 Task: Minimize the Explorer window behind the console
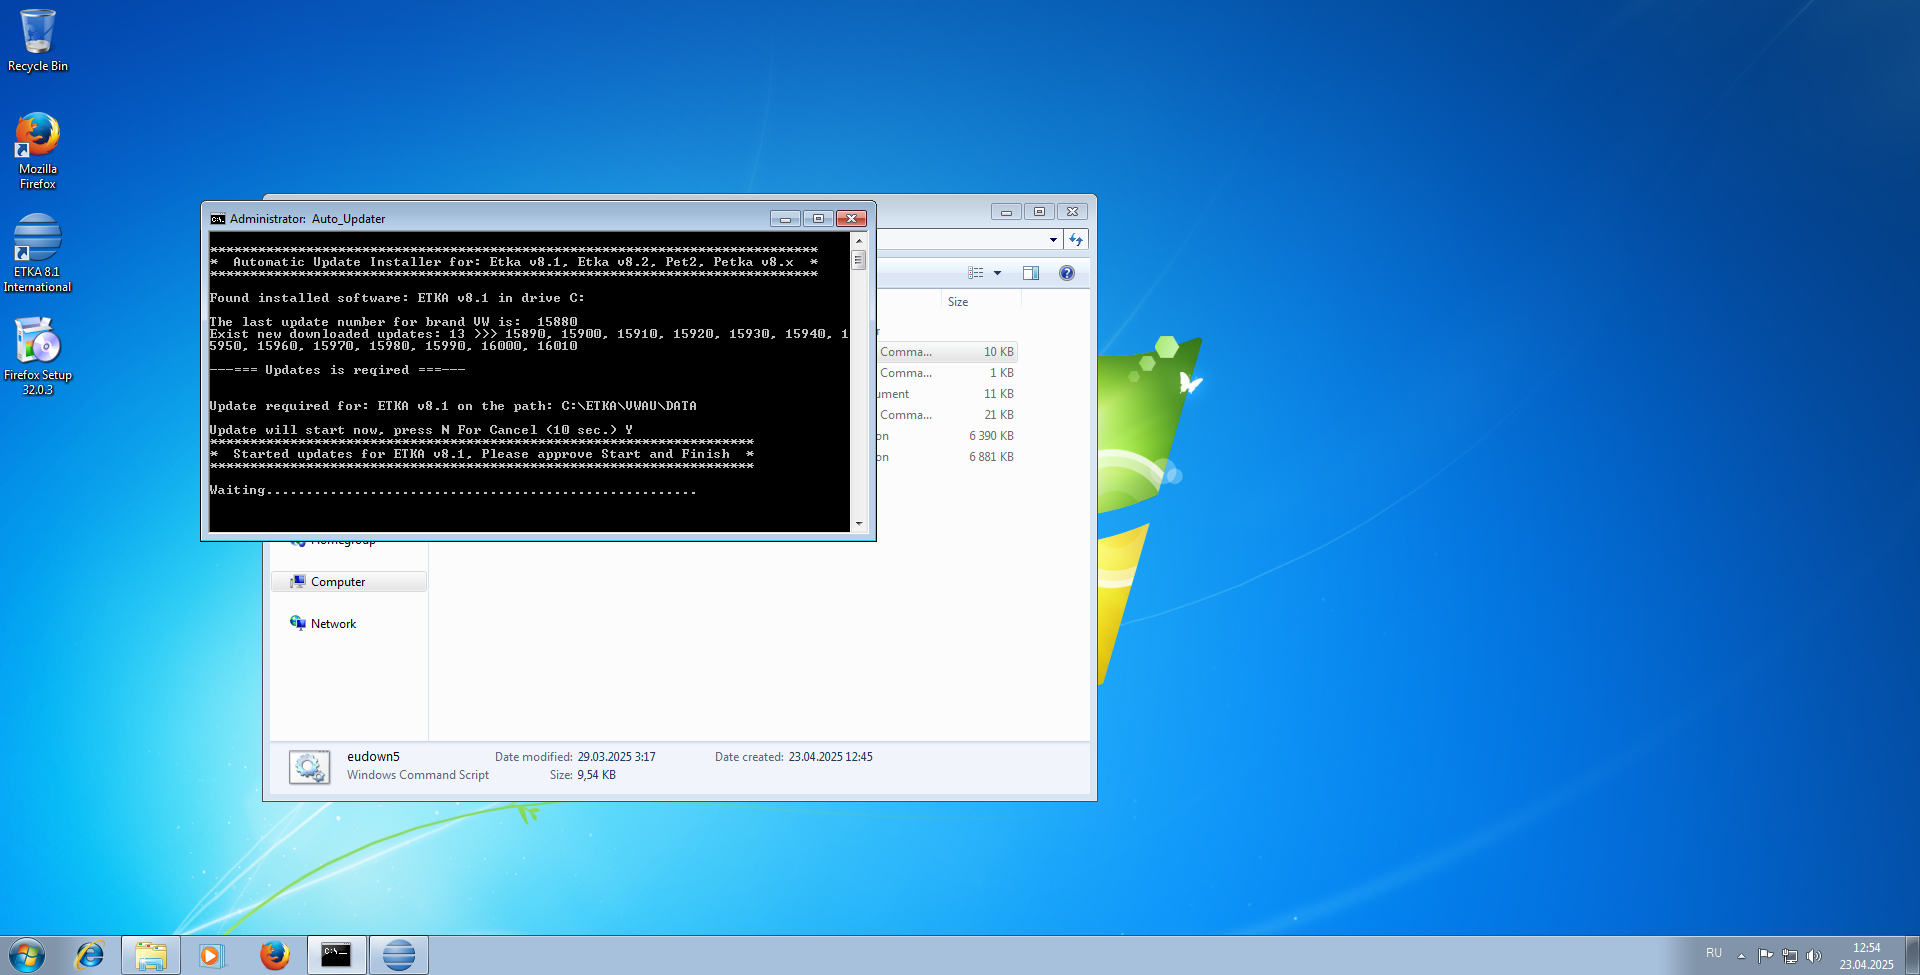(x=1006, y=212)
